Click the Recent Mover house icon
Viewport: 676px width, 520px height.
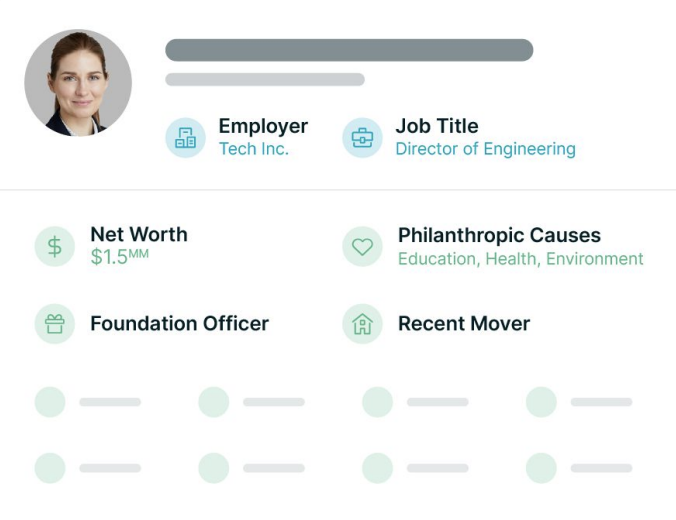tap(362, 324)
